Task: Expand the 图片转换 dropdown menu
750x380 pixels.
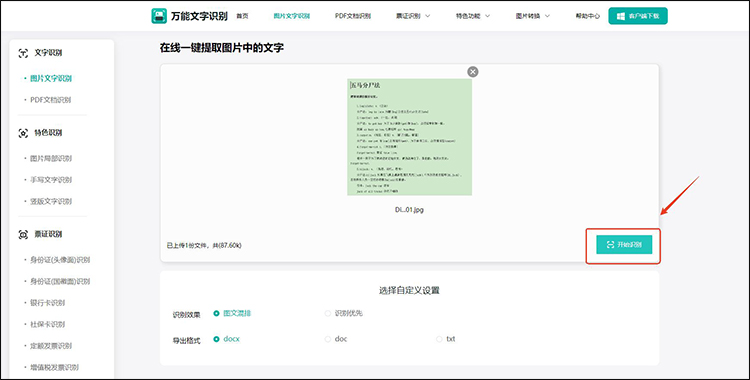Action: 533,16
